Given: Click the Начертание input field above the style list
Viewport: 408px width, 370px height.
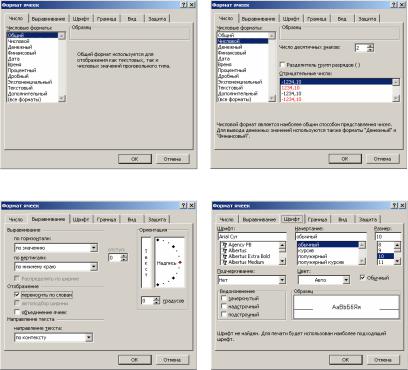Looking at the screenshot, I should pos(330,236).
